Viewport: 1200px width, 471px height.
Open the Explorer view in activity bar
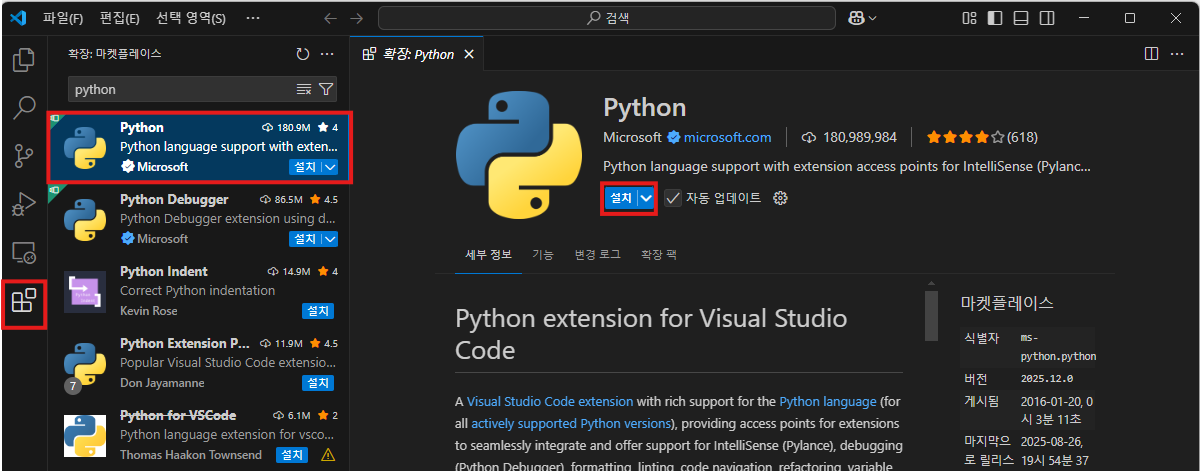tap(23, 60)
